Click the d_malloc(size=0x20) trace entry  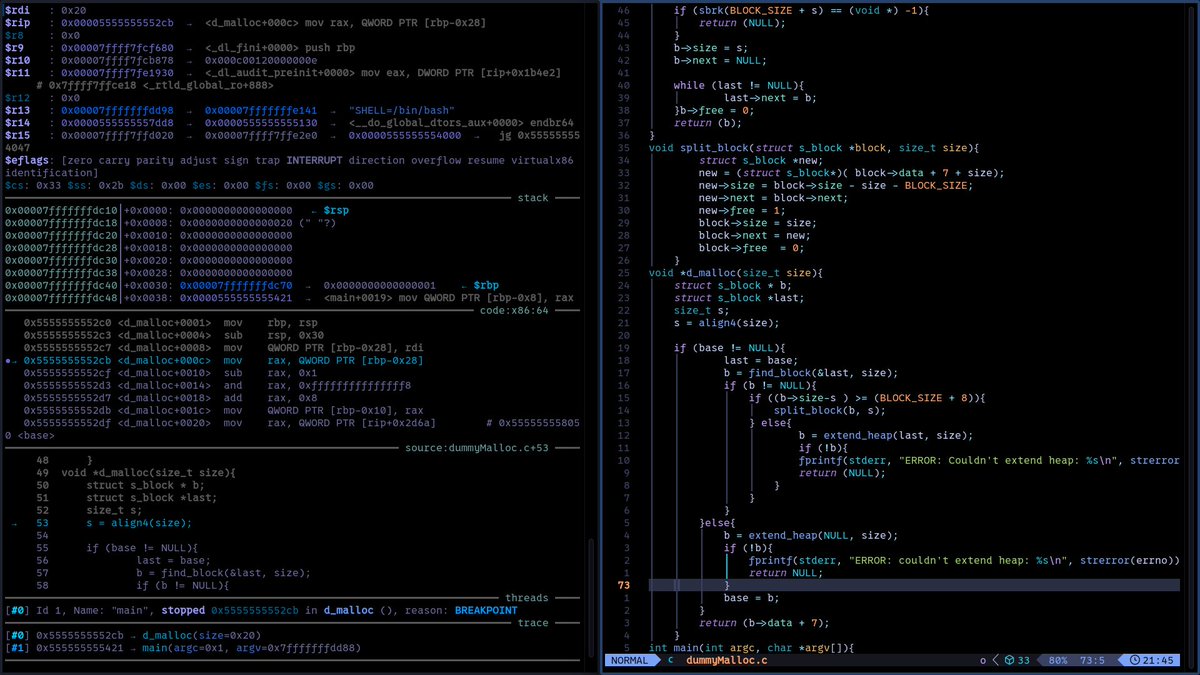tap(202, 635)
